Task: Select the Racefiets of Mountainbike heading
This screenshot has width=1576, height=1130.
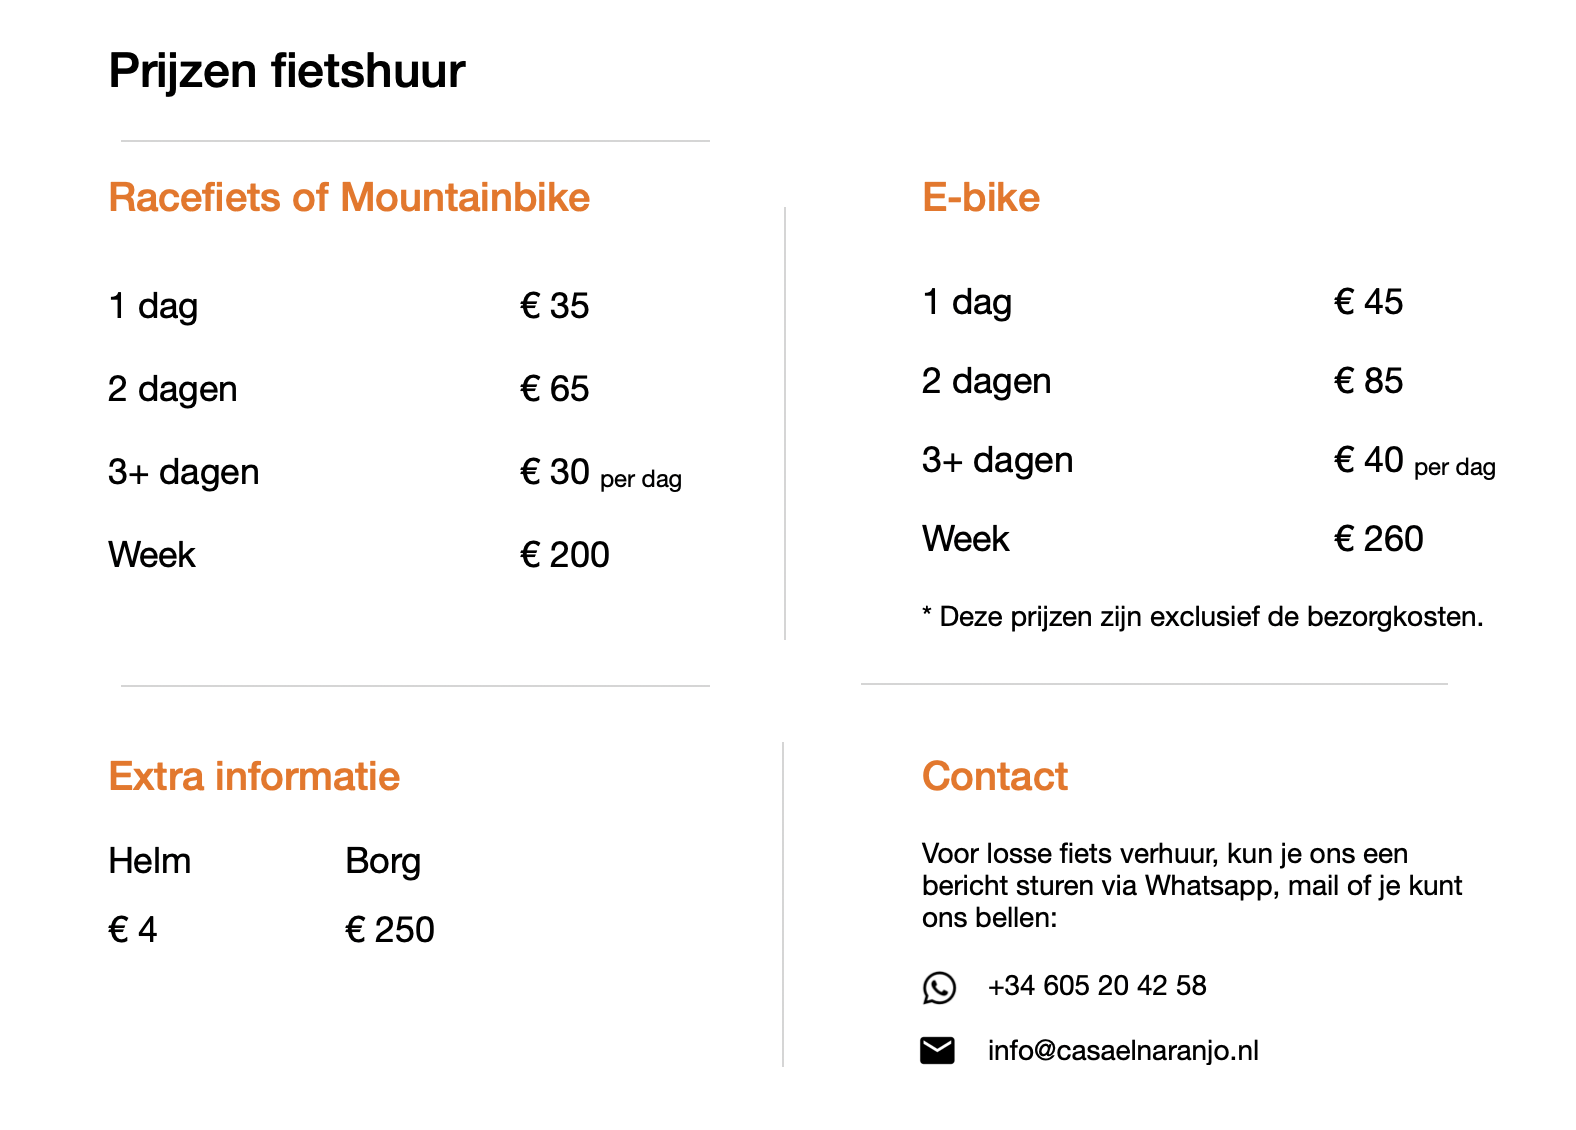Action: click(349, 197)
